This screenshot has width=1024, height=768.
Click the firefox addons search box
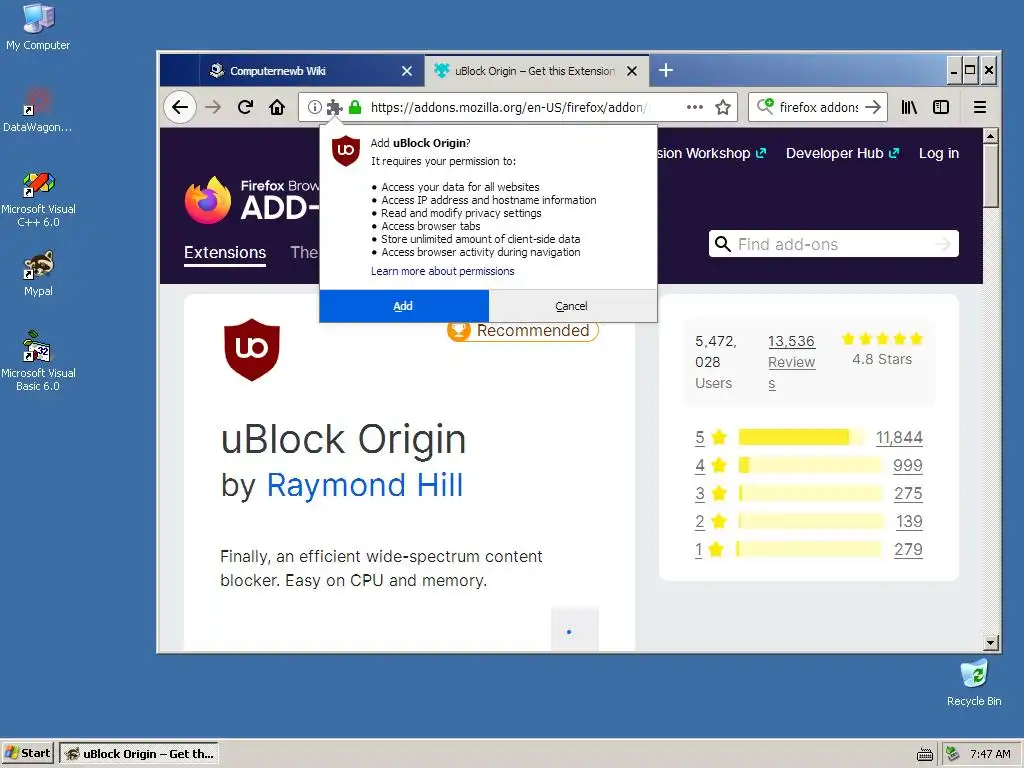(819, 107)
